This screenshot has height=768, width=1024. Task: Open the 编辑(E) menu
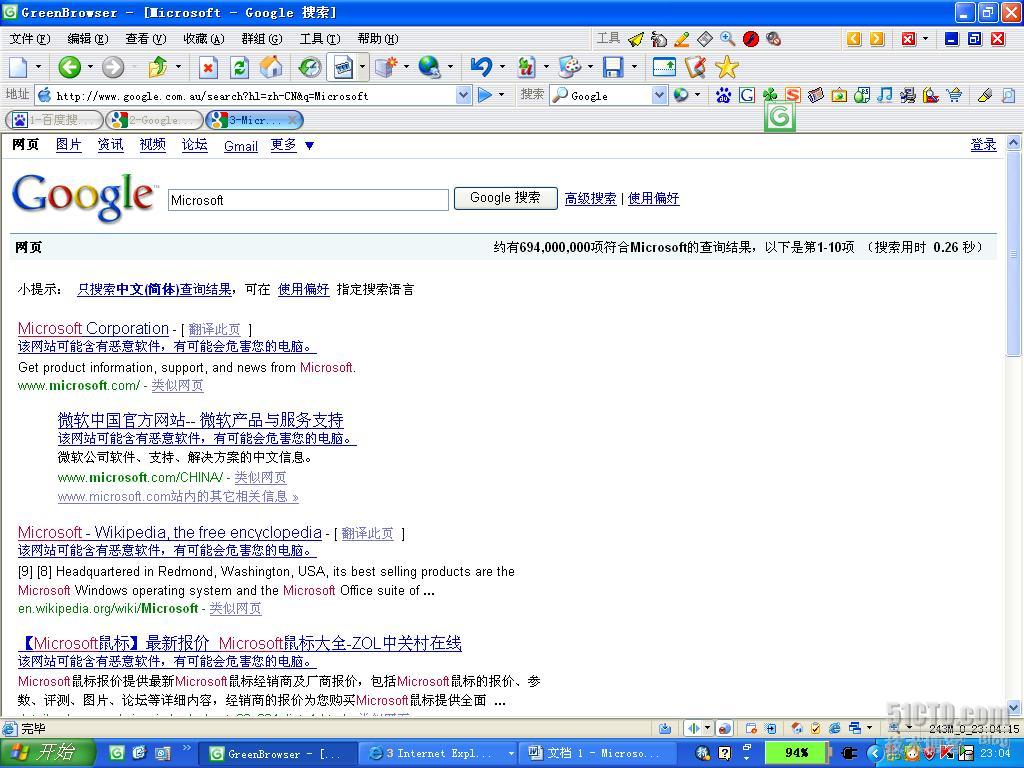(x=88, y=39)
